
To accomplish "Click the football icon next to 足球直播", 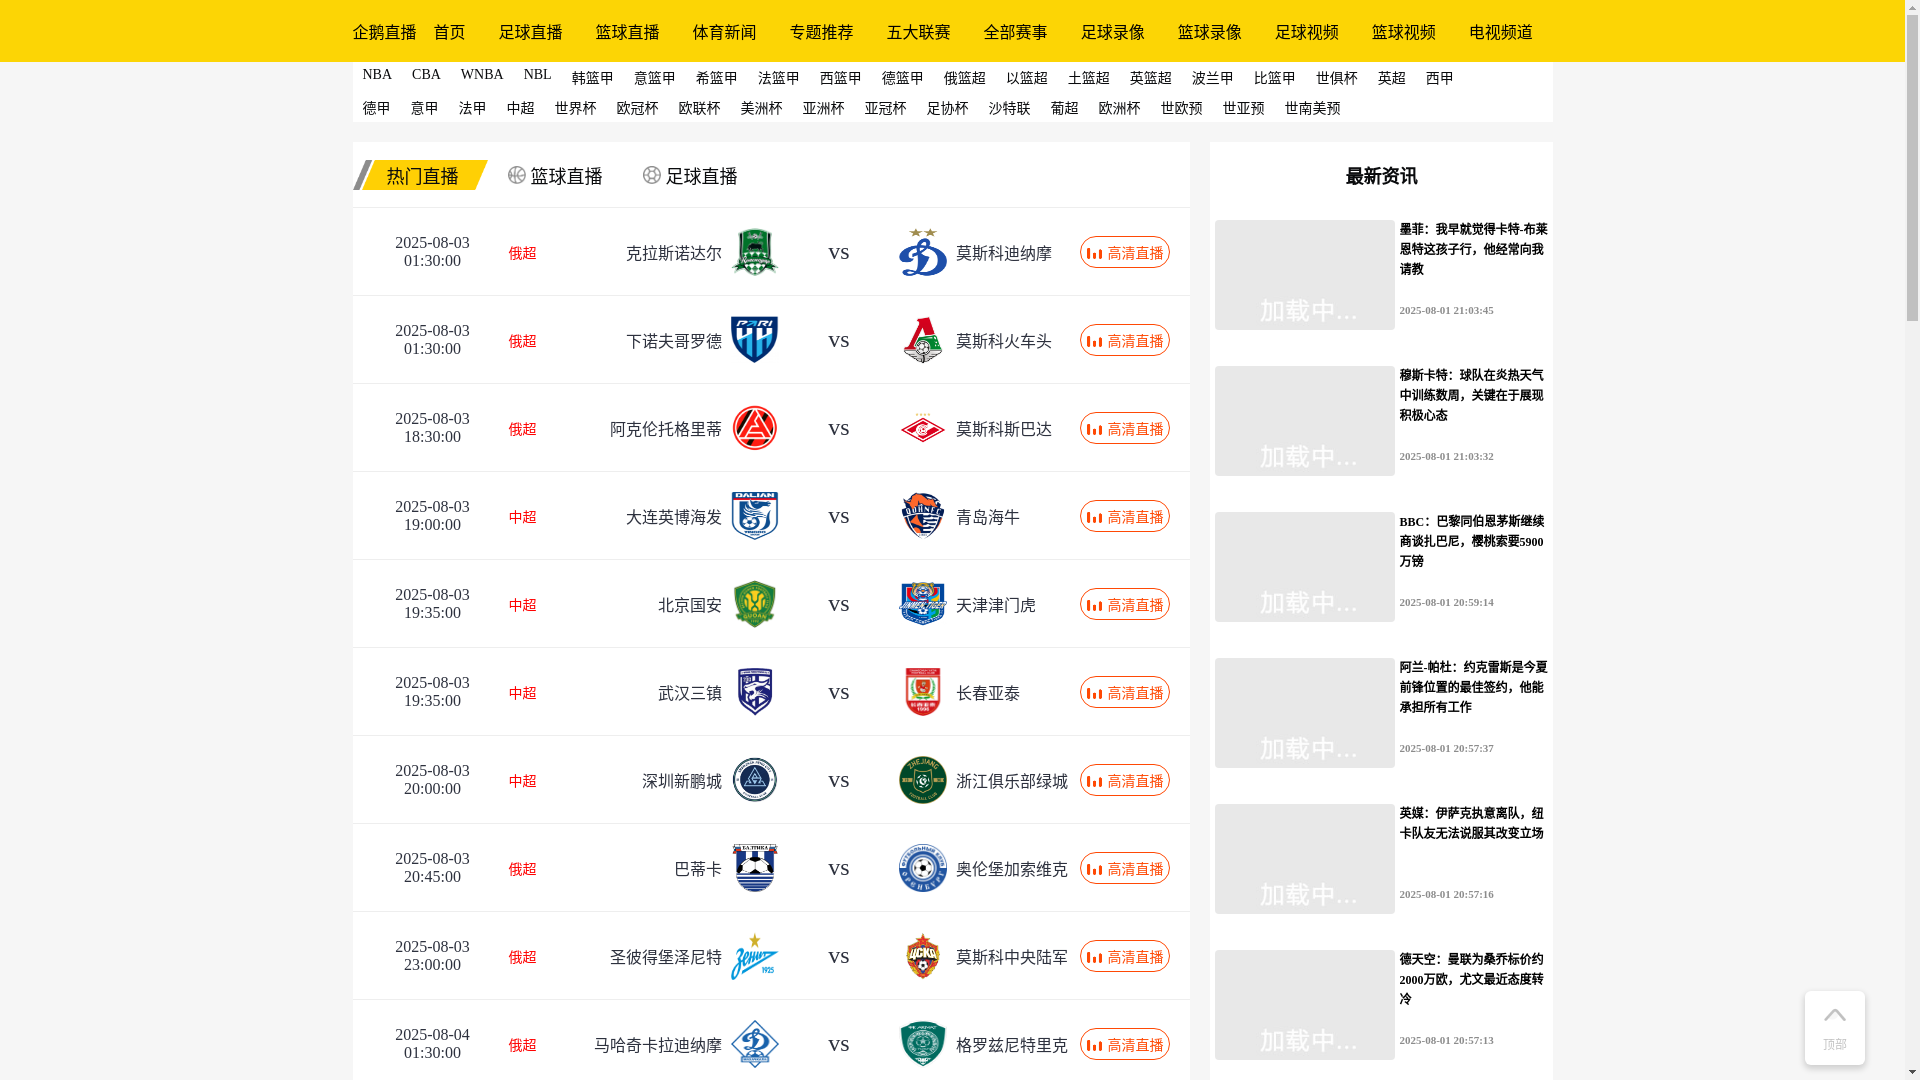I will [651, 175].
